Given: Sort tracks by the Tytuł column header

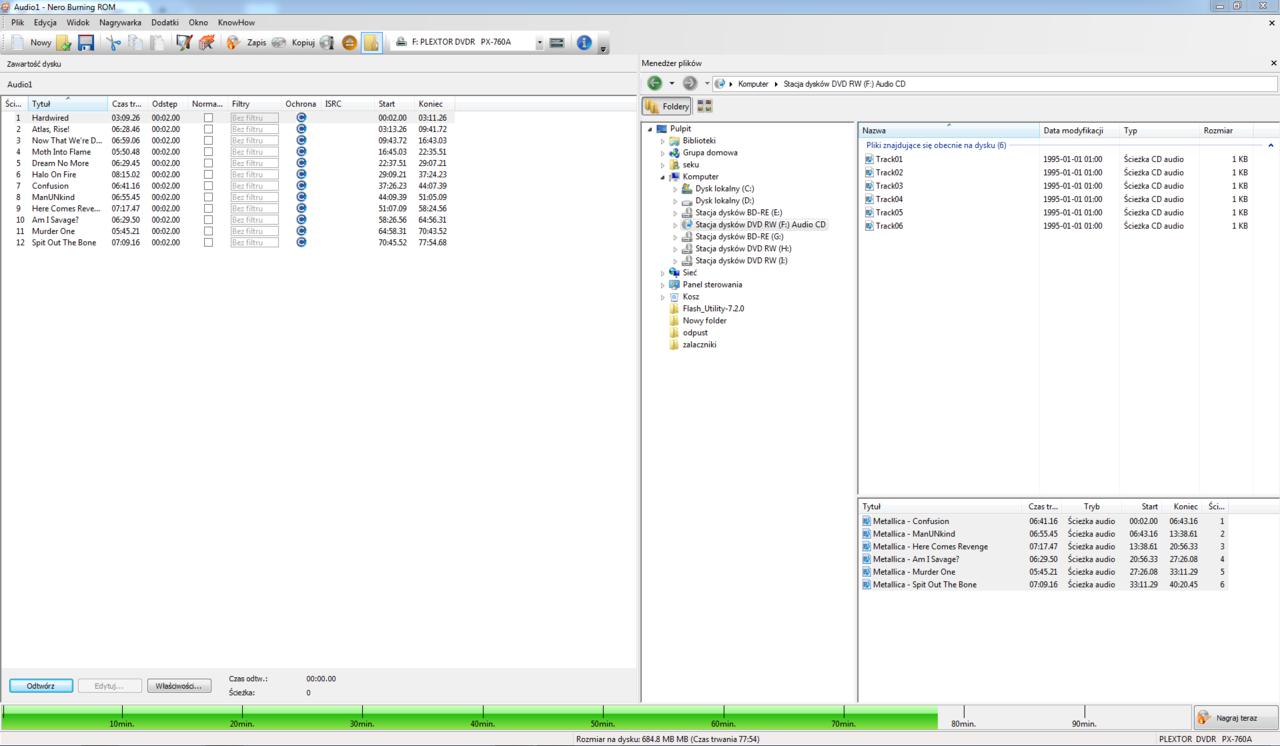Looking at the screenshot, I should tap(68, 104).
